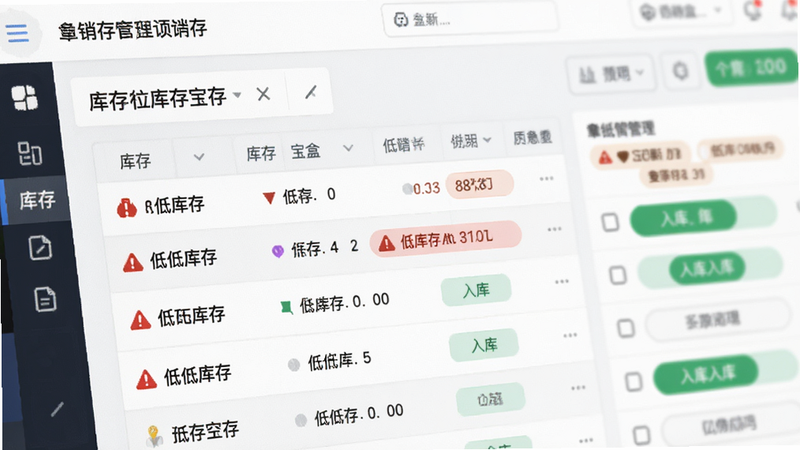Image resolution: width=800 pixels, height=450 pixels.
Task: Adjust the left-filled 入库入库 progress bar
Action: [x=726, y=372]
